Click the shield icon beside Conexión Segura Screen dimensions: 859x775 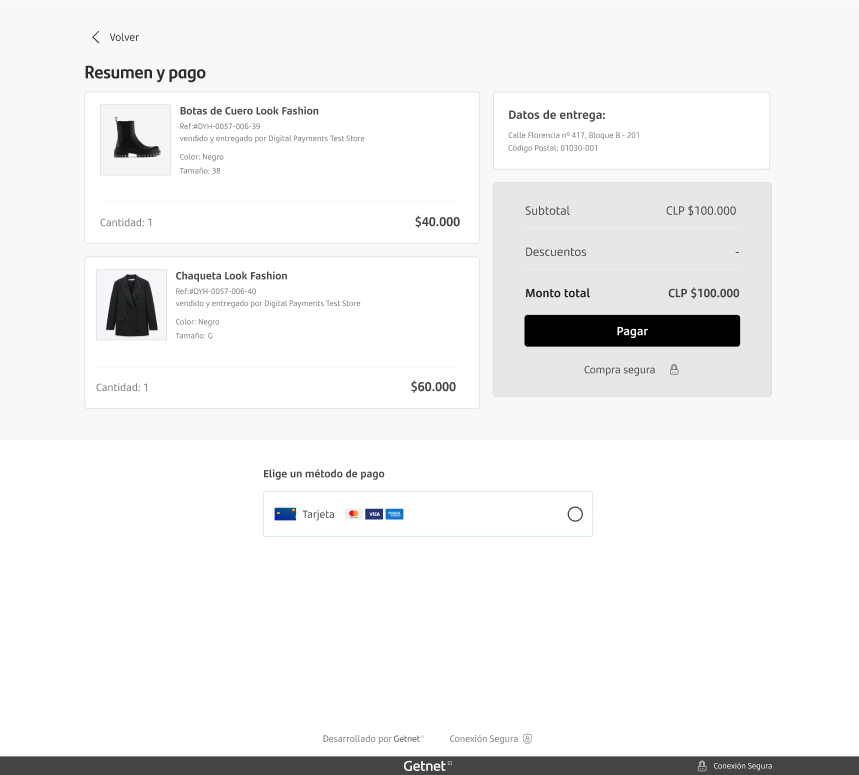(x=527, y=739)
